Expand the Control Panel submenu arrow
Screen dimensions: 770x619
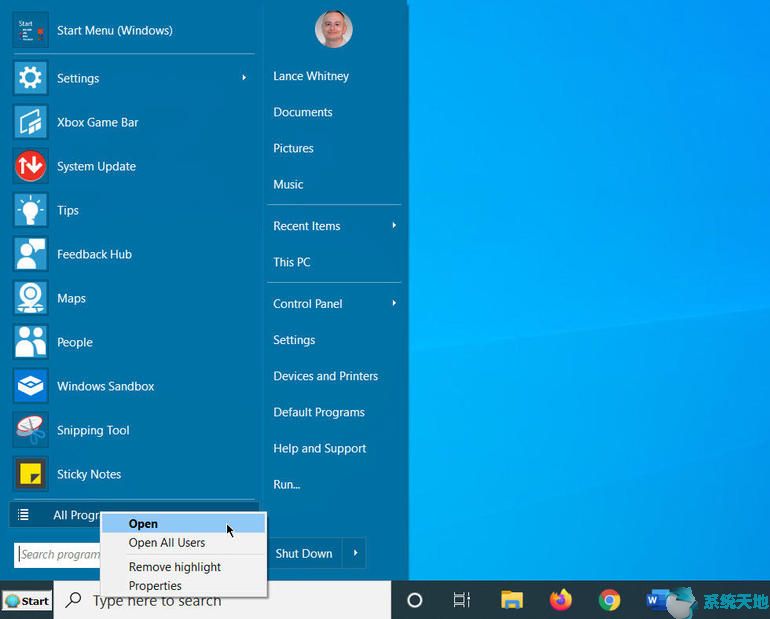[x=394, y=303]
